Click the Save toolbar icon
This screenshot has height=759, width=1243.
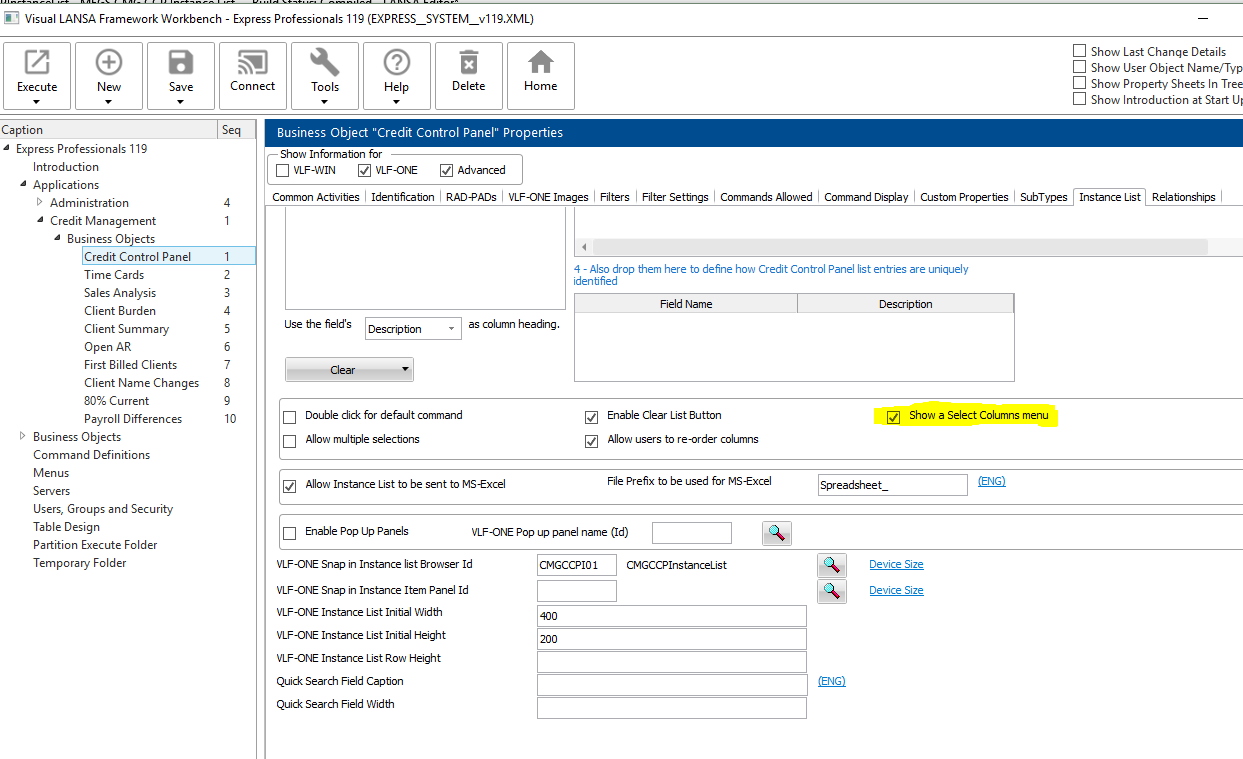181,62
